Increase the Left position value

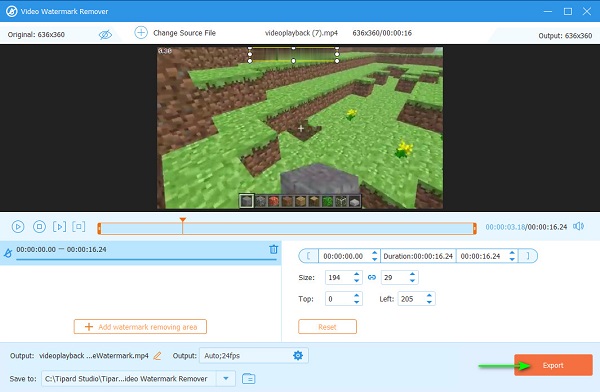tap(429, 296)
